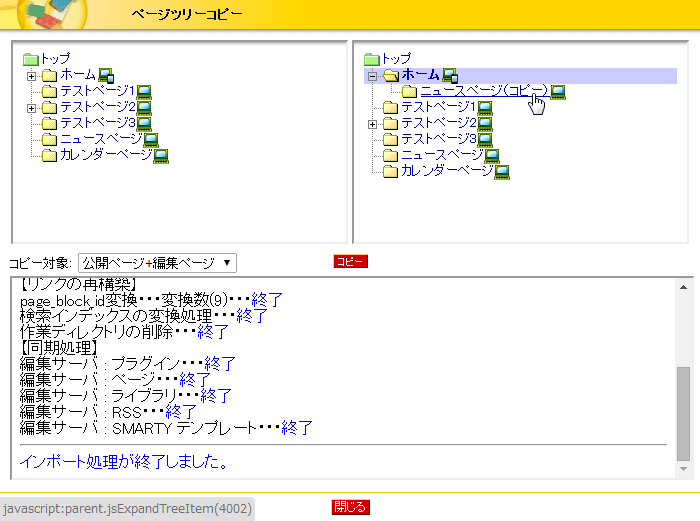This screenshot has height=521, width=700.
Task: Click folder icon of テストページ2 in right tree
Action: click(391, 124)
